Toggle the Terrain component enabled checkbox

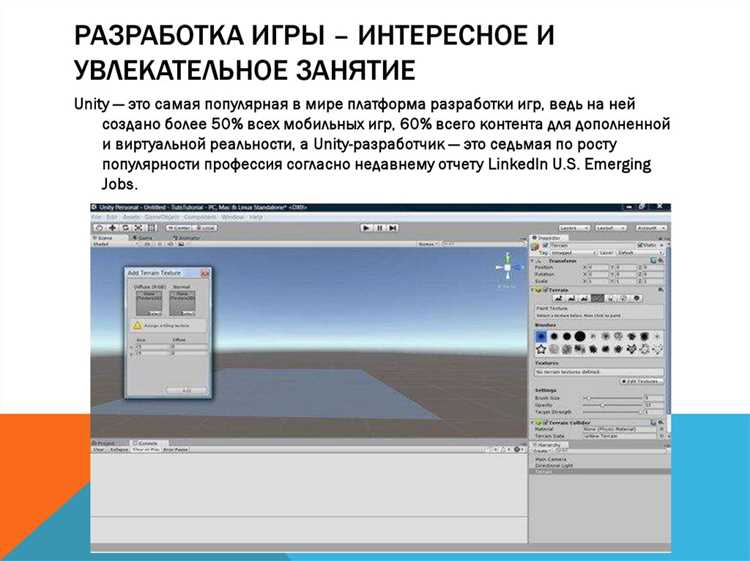(x=544, y=290)
